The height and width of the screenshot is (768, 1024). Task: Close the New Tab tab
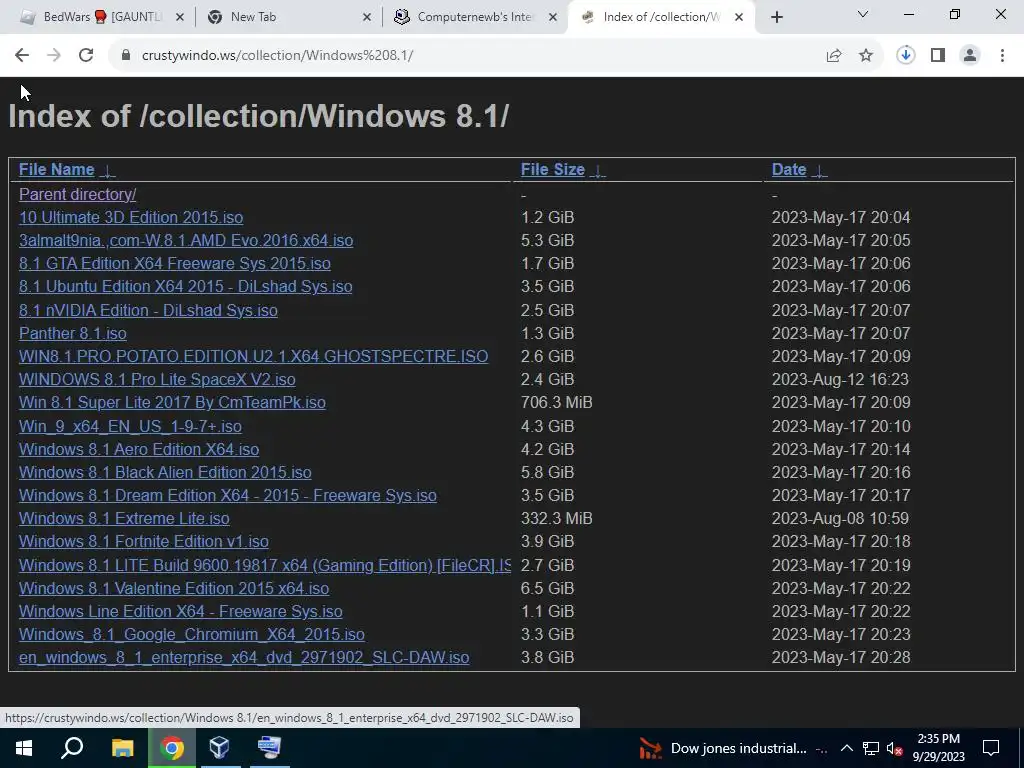[x=367, y=17]
